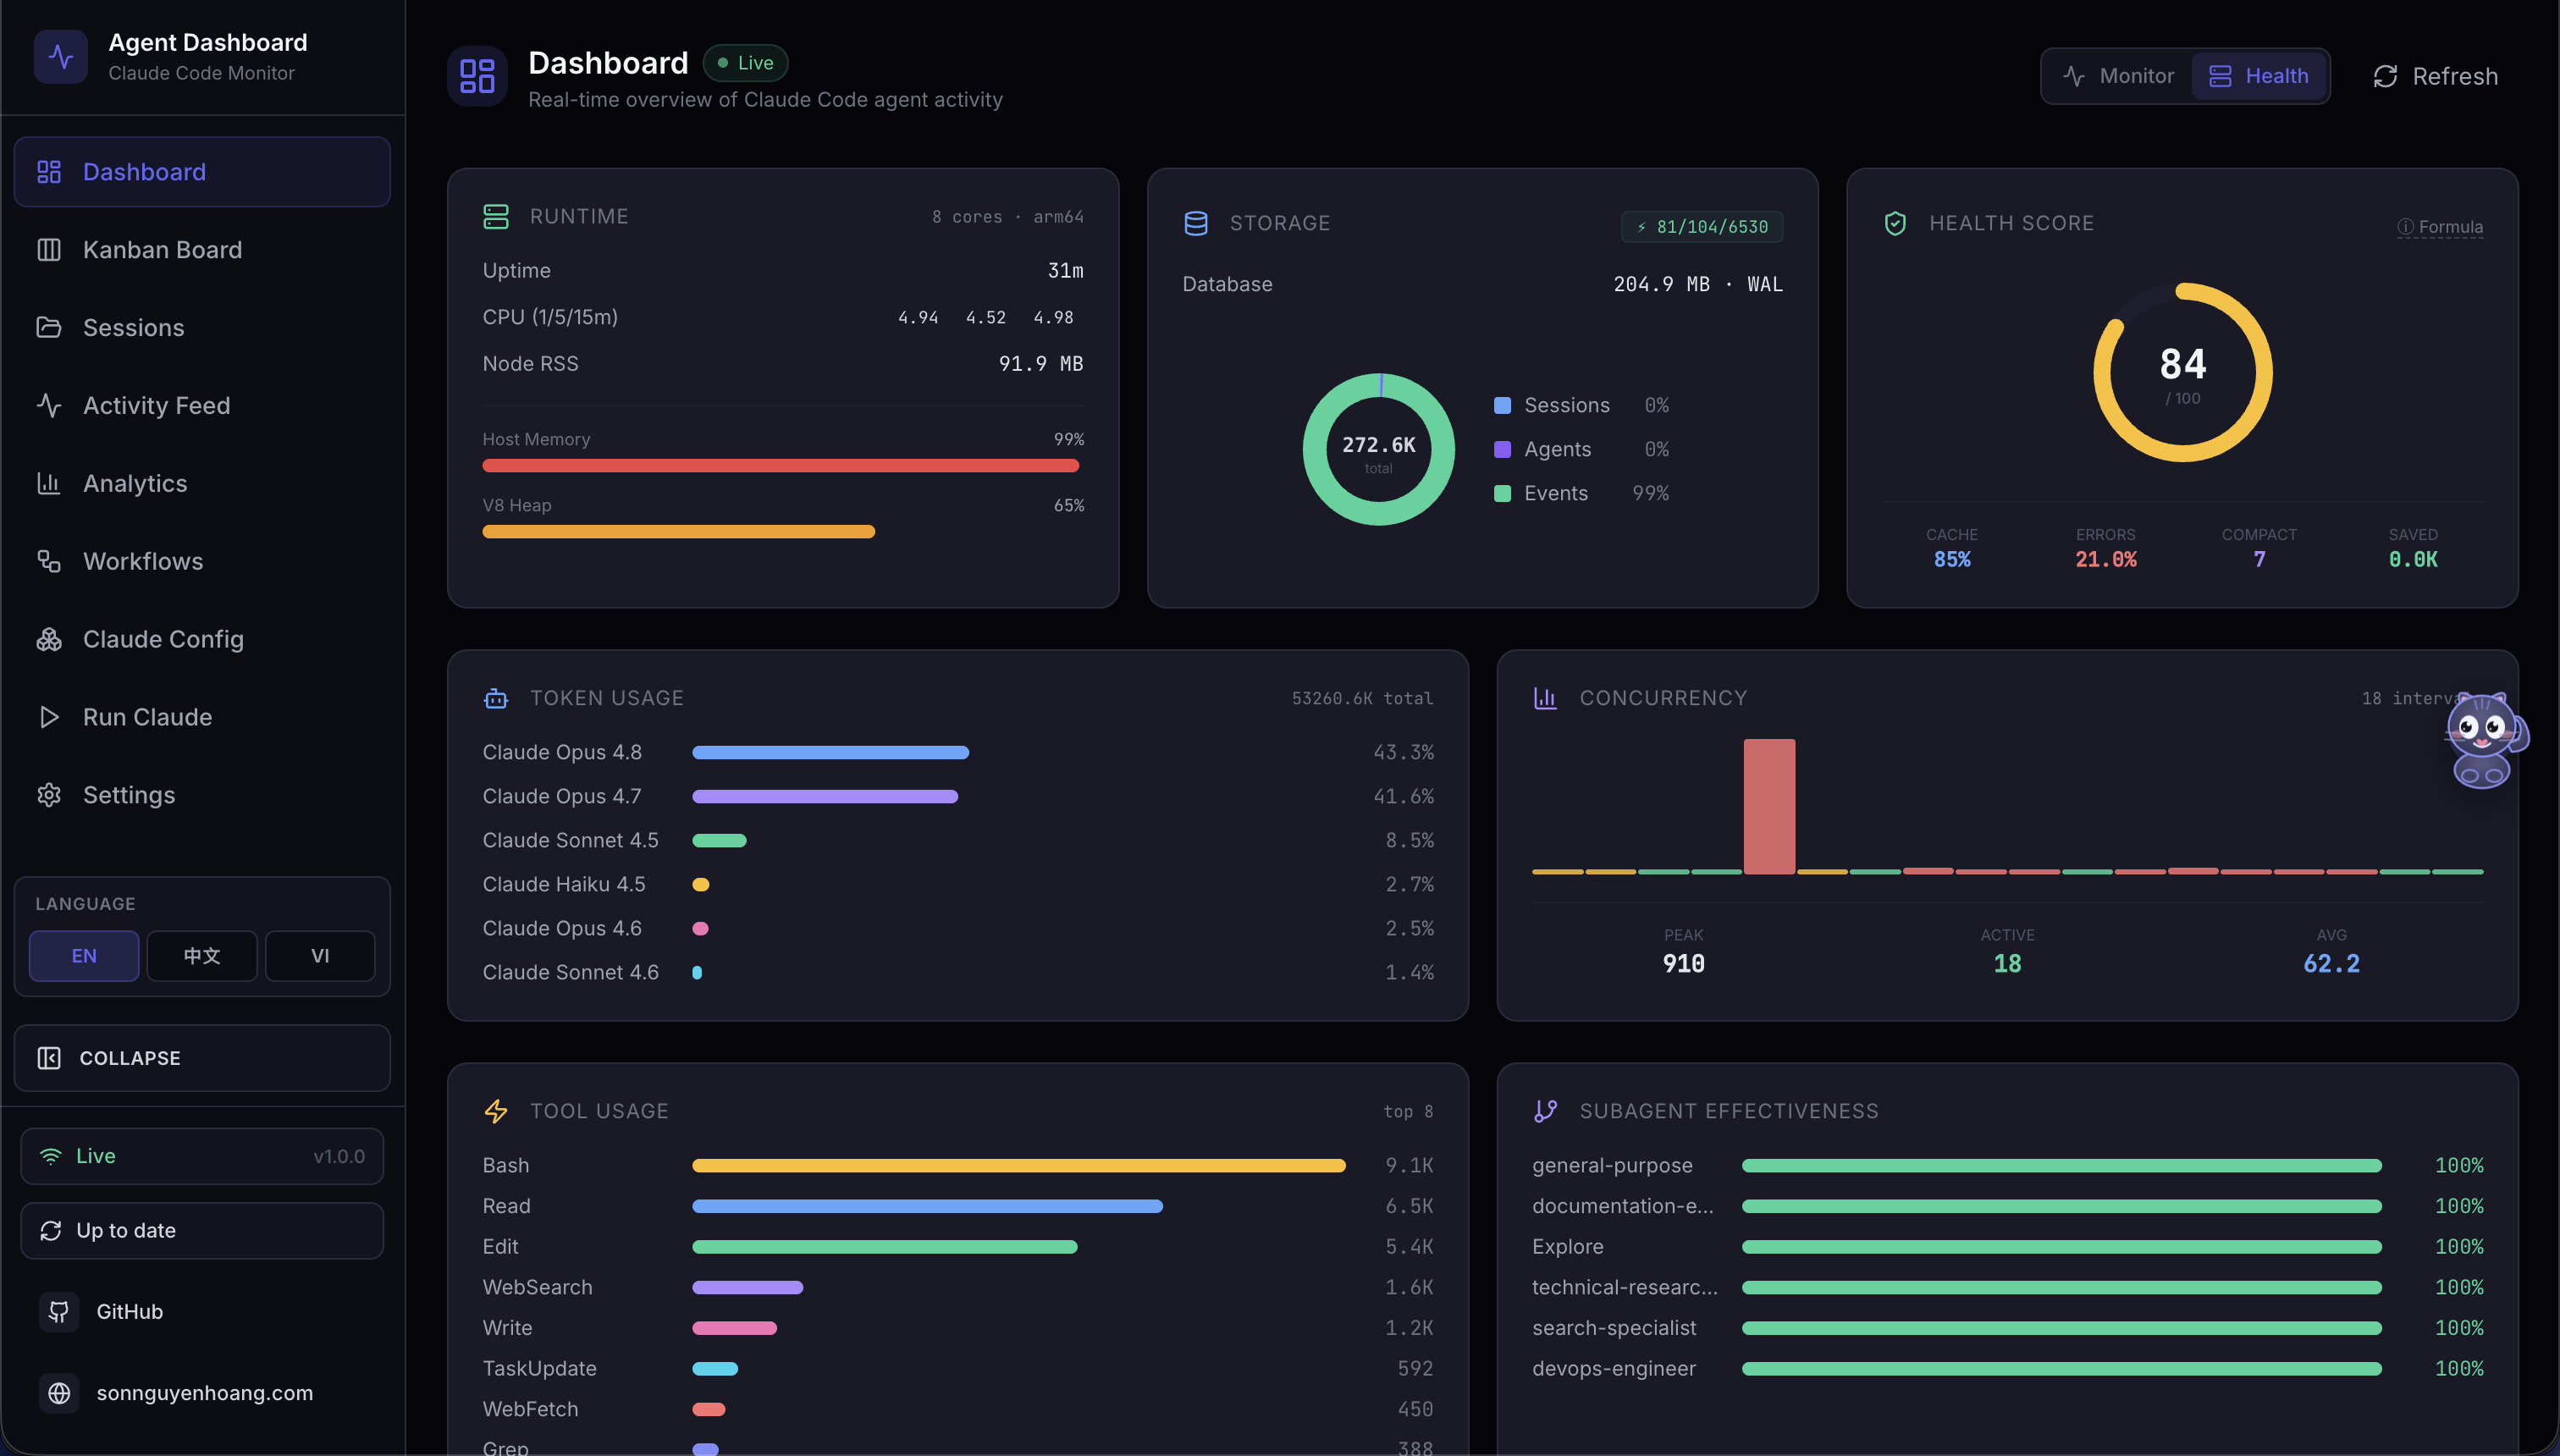Click the Settings gear icon
This screenshot has width=2560, height=1456.
[x=49, y=796]
